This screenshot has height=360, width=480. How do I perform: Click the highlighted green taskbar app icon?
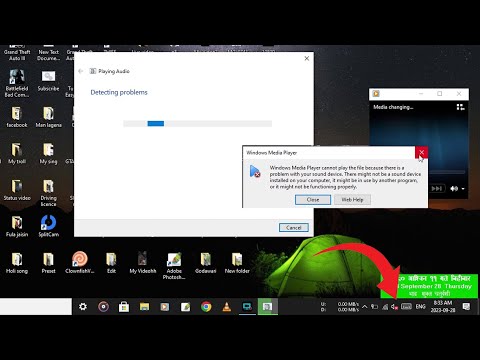(268, 307)
